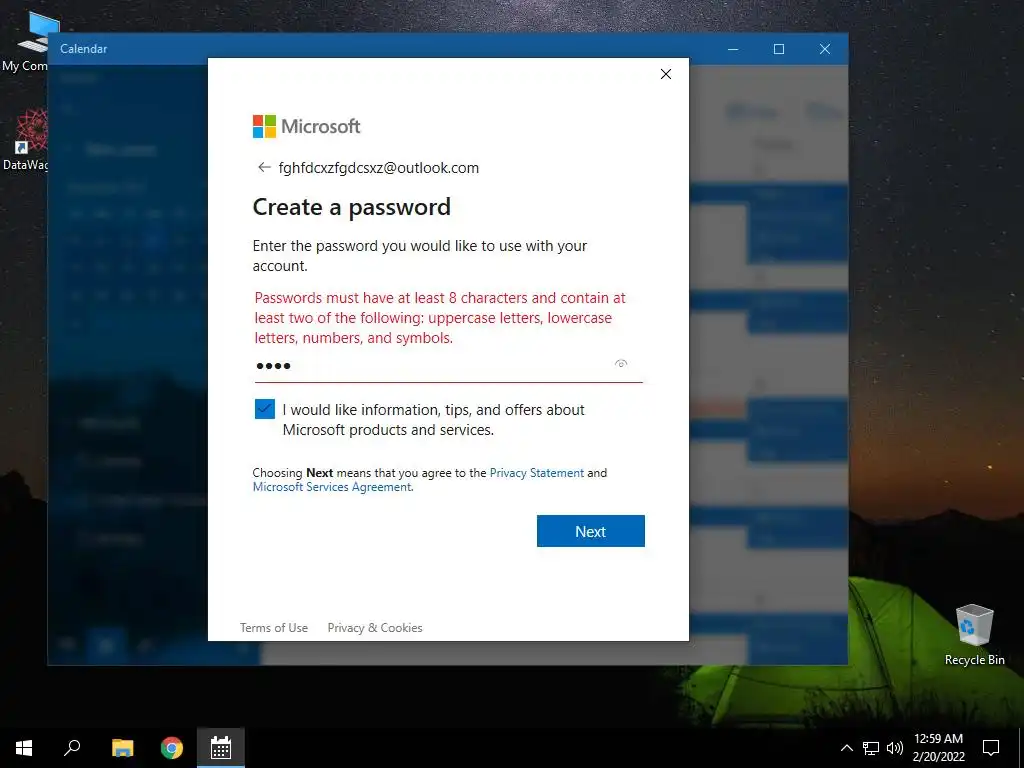Open the network status tray icon
The width and height of the screenshot is (1024, 768).
click(x=871, y=748)
